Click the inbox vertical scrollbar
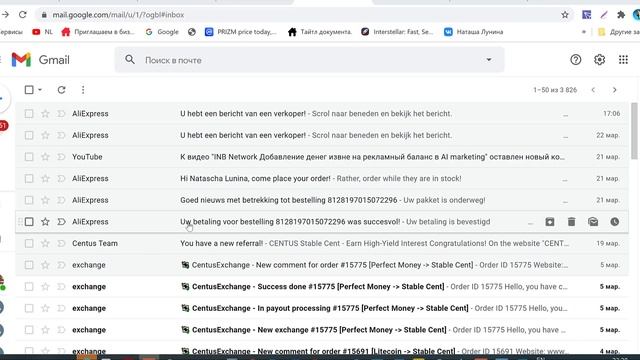Viewport: 640px width, 360px height. point(634,131)
